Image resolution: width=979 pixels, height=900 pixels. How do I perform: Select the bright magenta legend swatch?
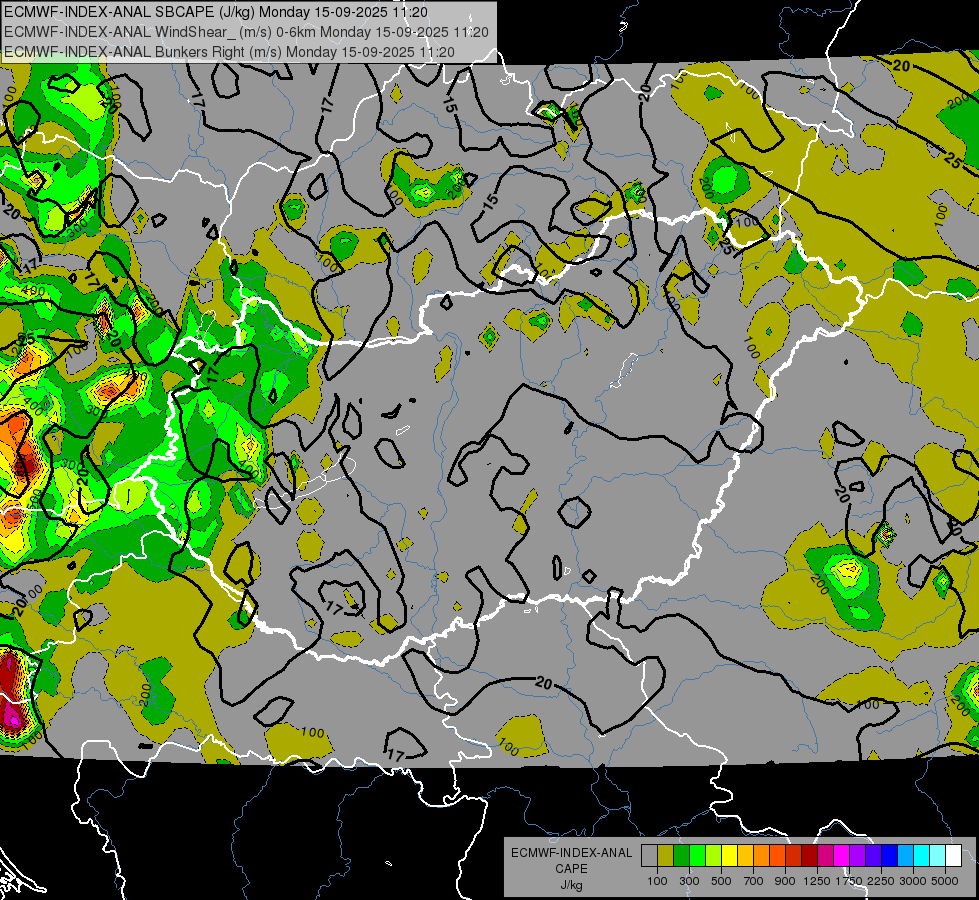point(842,855)
